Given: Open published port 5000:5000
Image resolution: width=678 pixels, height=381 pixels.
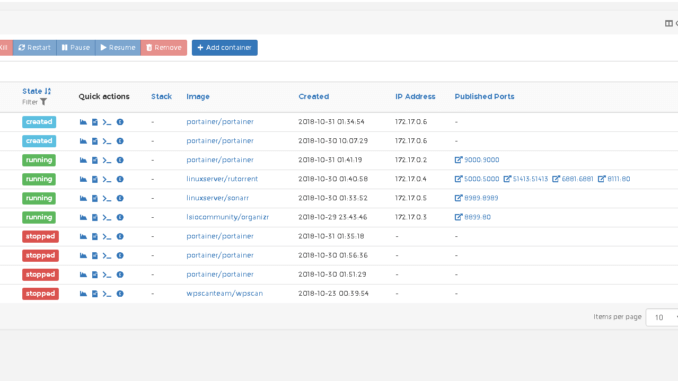Looking at the screenshot, I should [x=477, y=179].
